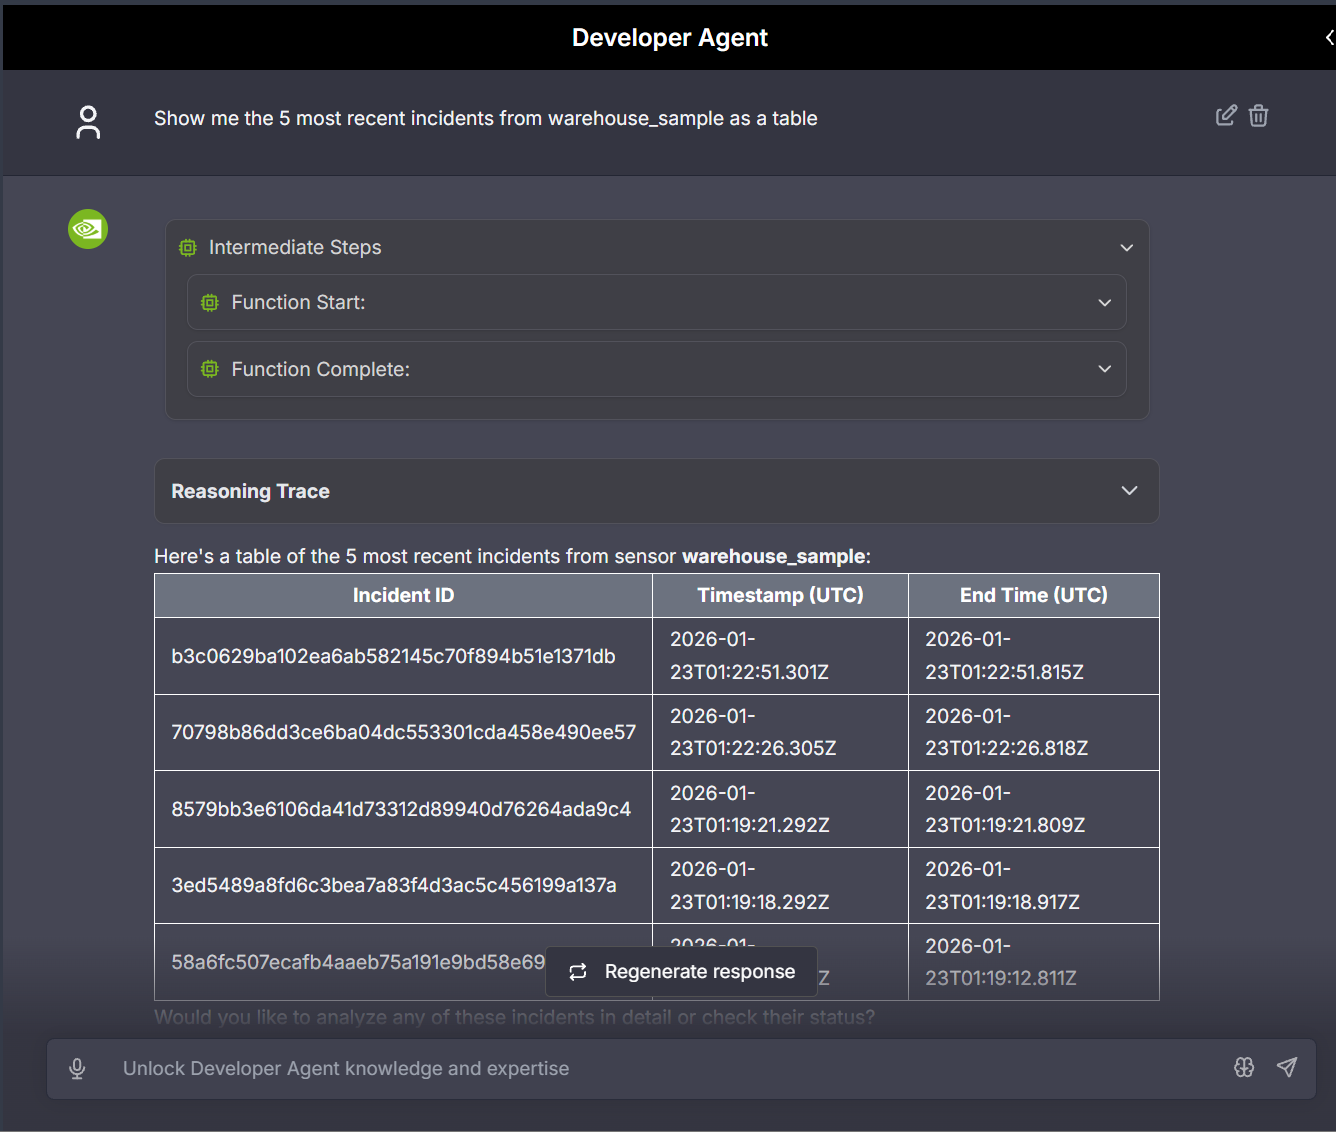Viewport: 1336px width, 1132px height.
Task: Click the End Time (UTC) column header
Action: (x=1033, y=596)
